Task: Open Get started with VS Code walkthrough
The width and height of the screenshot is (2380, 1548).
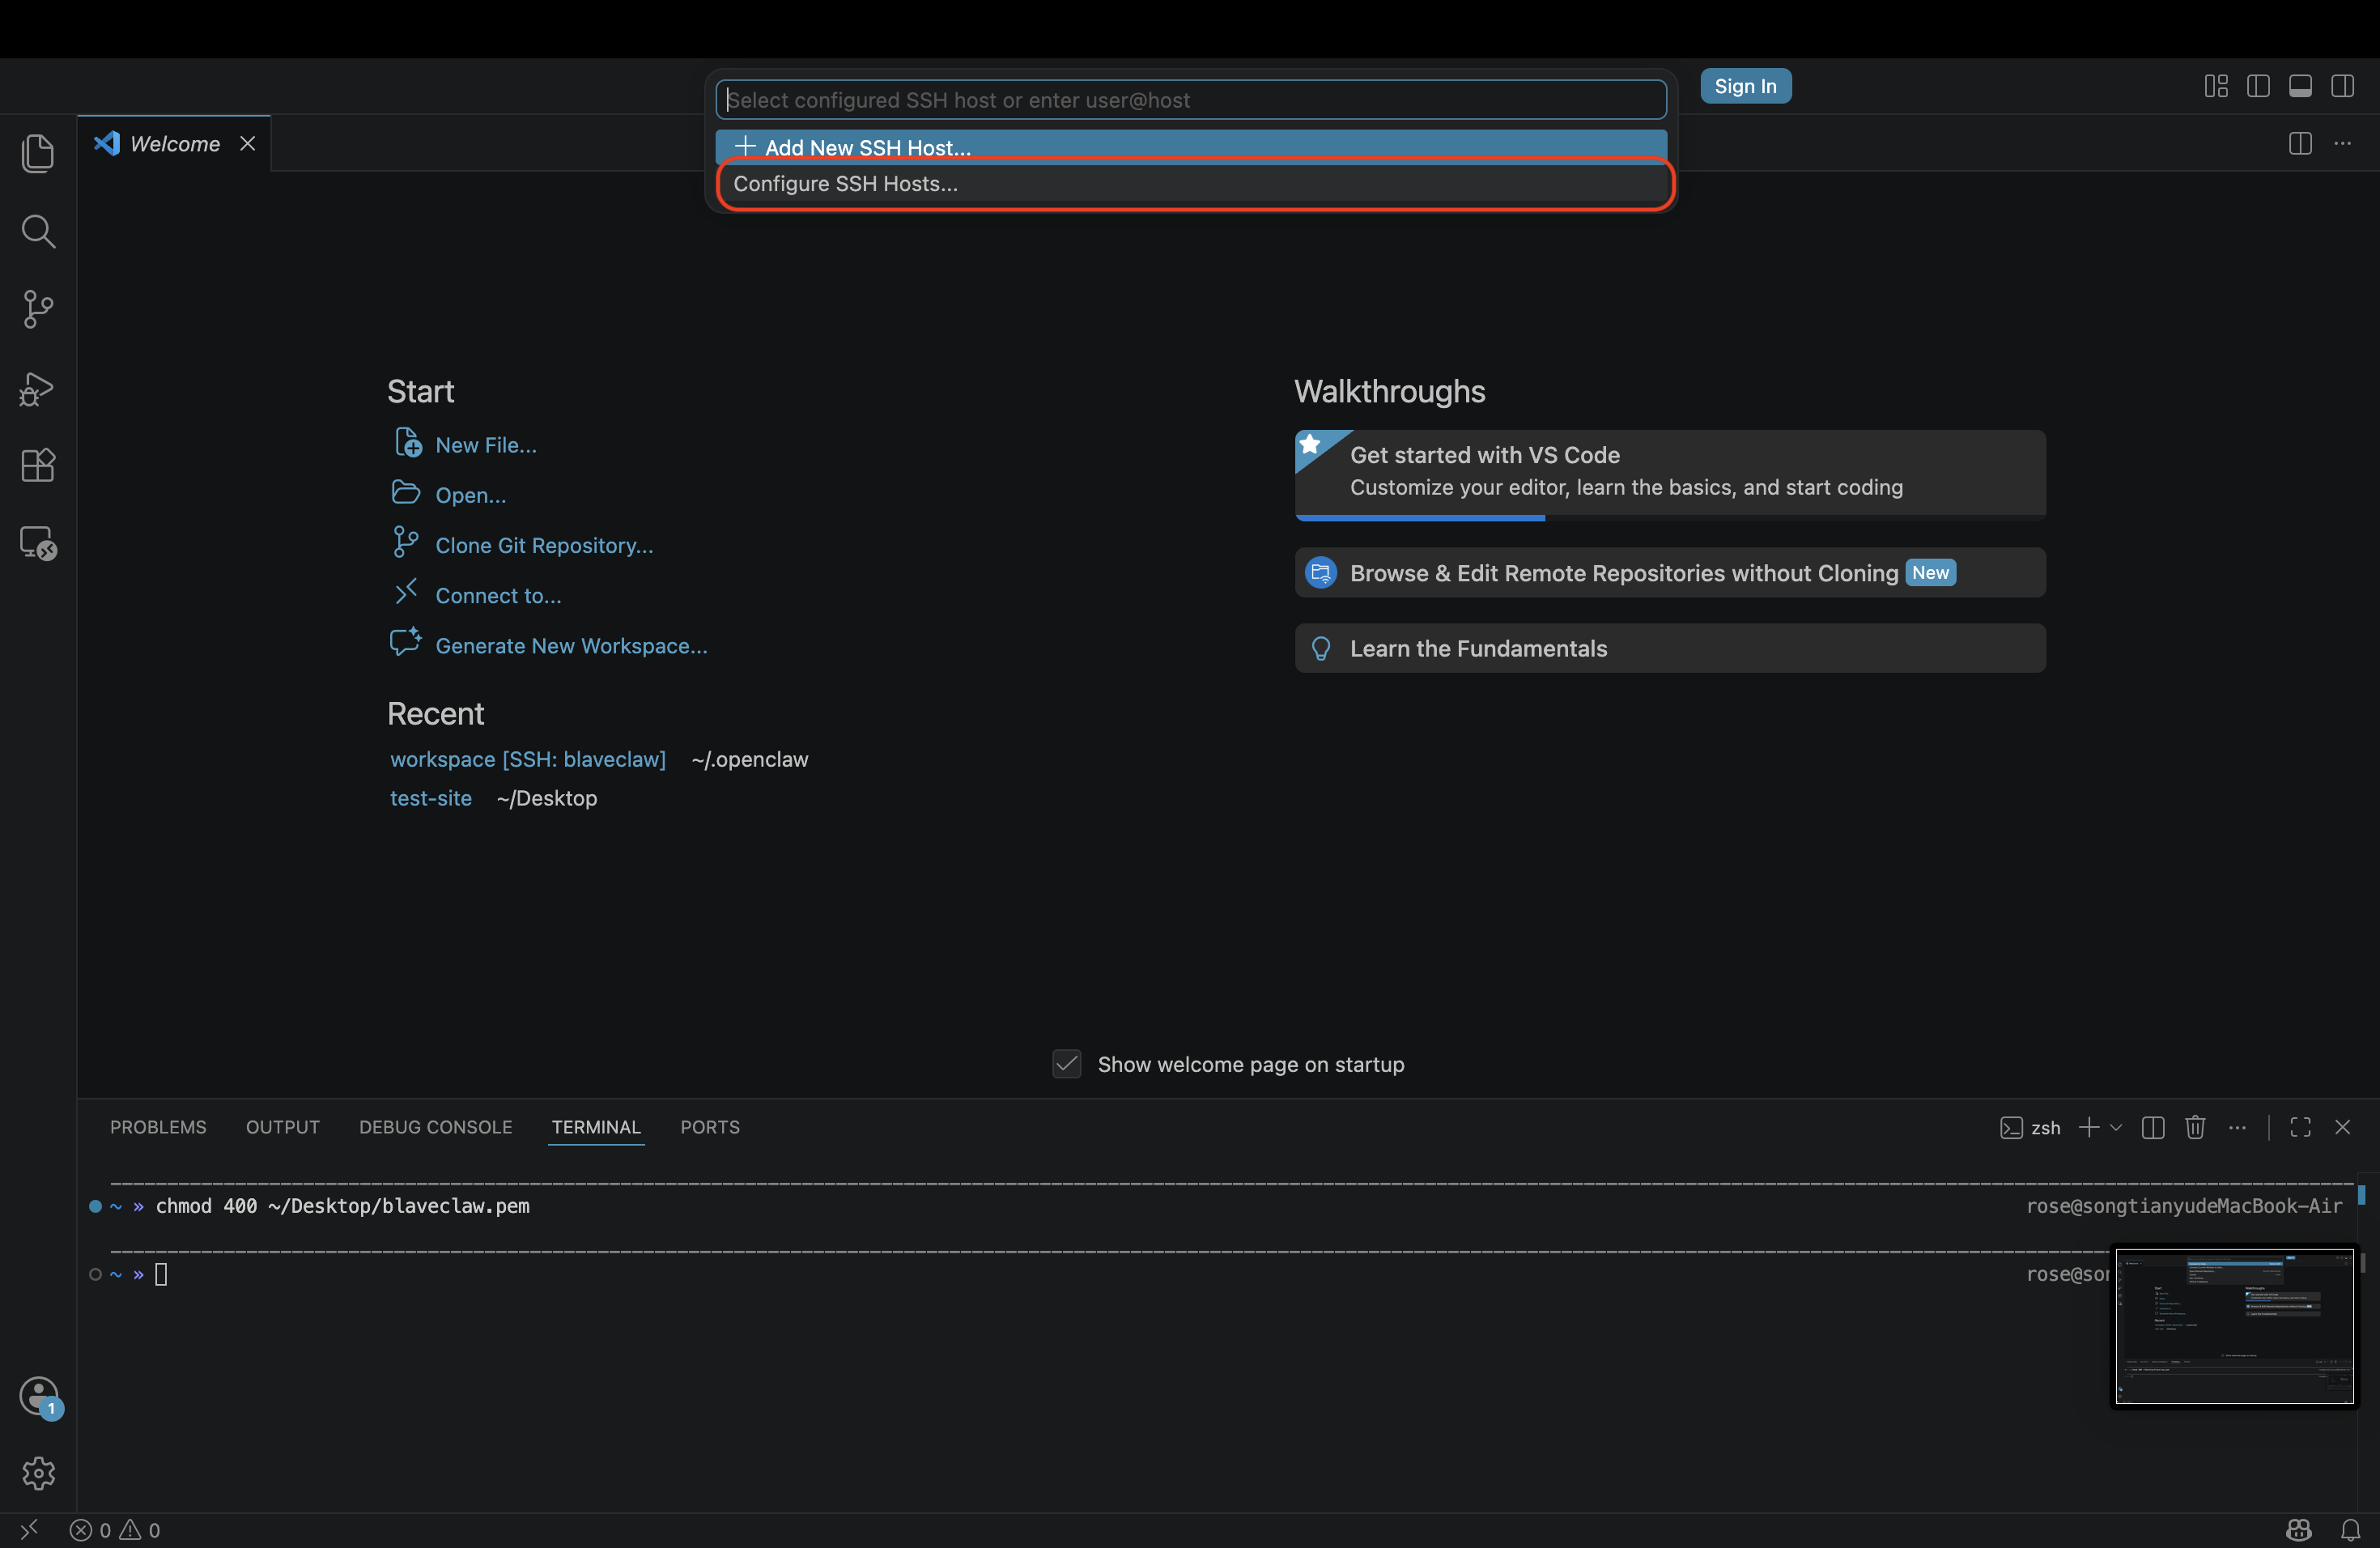Action: [1670, 475]
